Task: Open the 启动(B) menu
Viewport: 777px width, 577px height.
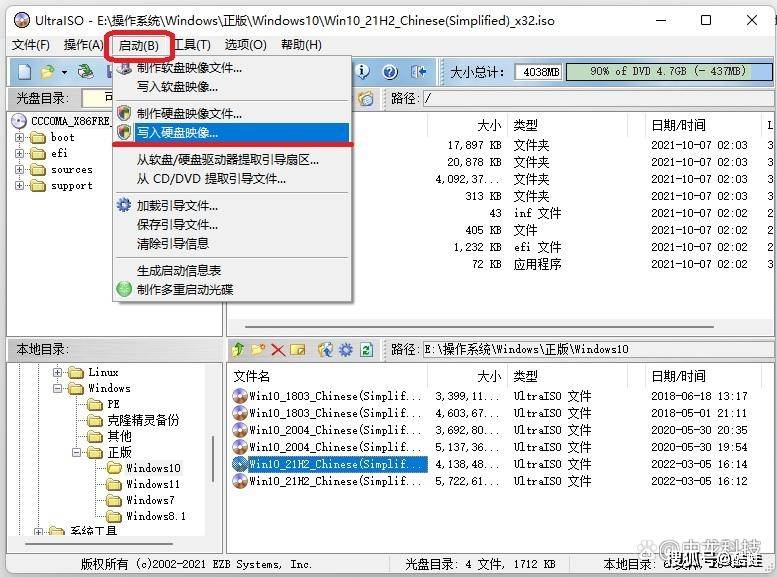Action: (x=139, y=46)
